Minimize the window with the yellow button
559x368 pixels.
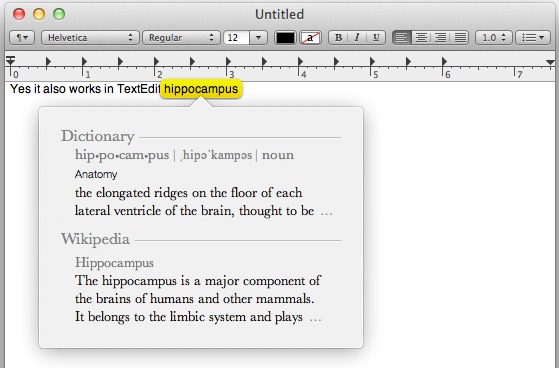[39, 14]
